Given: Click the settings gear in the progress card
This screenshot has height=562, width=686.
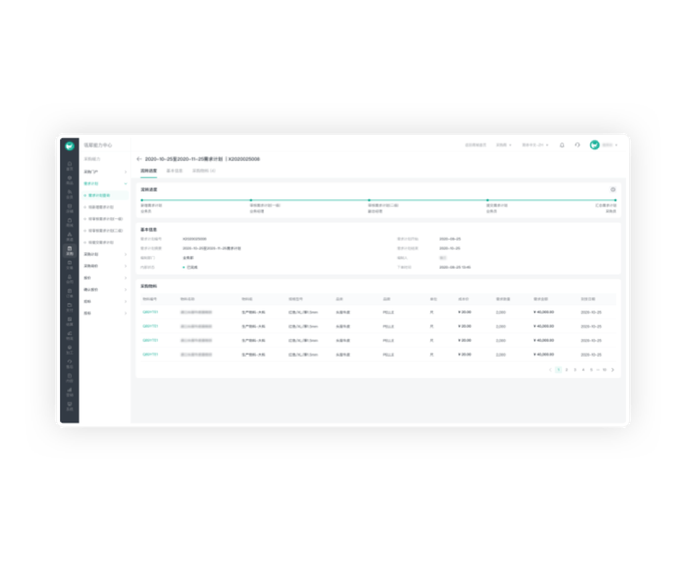Looking at the screenshot, I should coord(613,189).
